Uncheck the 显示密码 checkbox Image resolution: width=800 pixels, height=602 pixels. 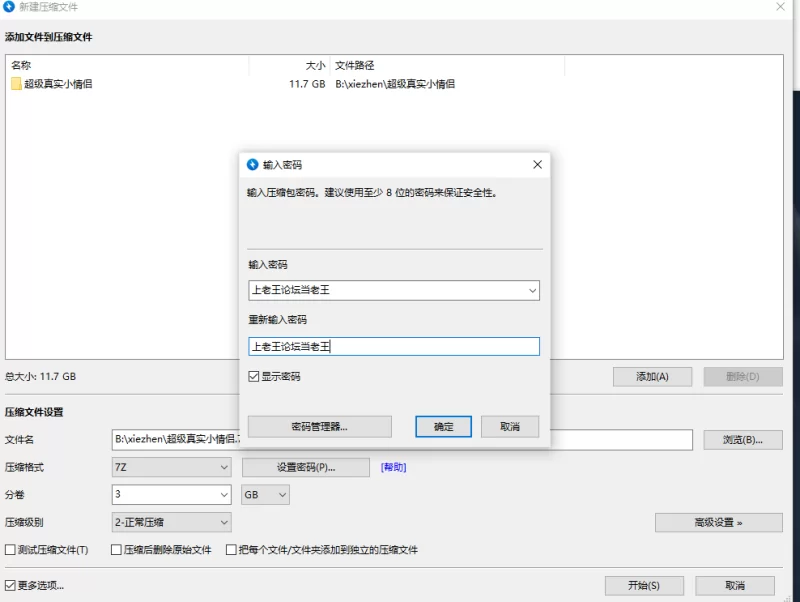pyautogui.click(x=254, y=377)
